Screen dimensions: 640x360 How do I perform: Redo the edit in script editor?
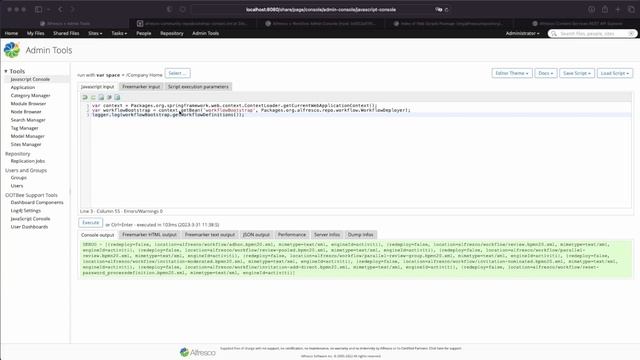(x=93, y=97)
